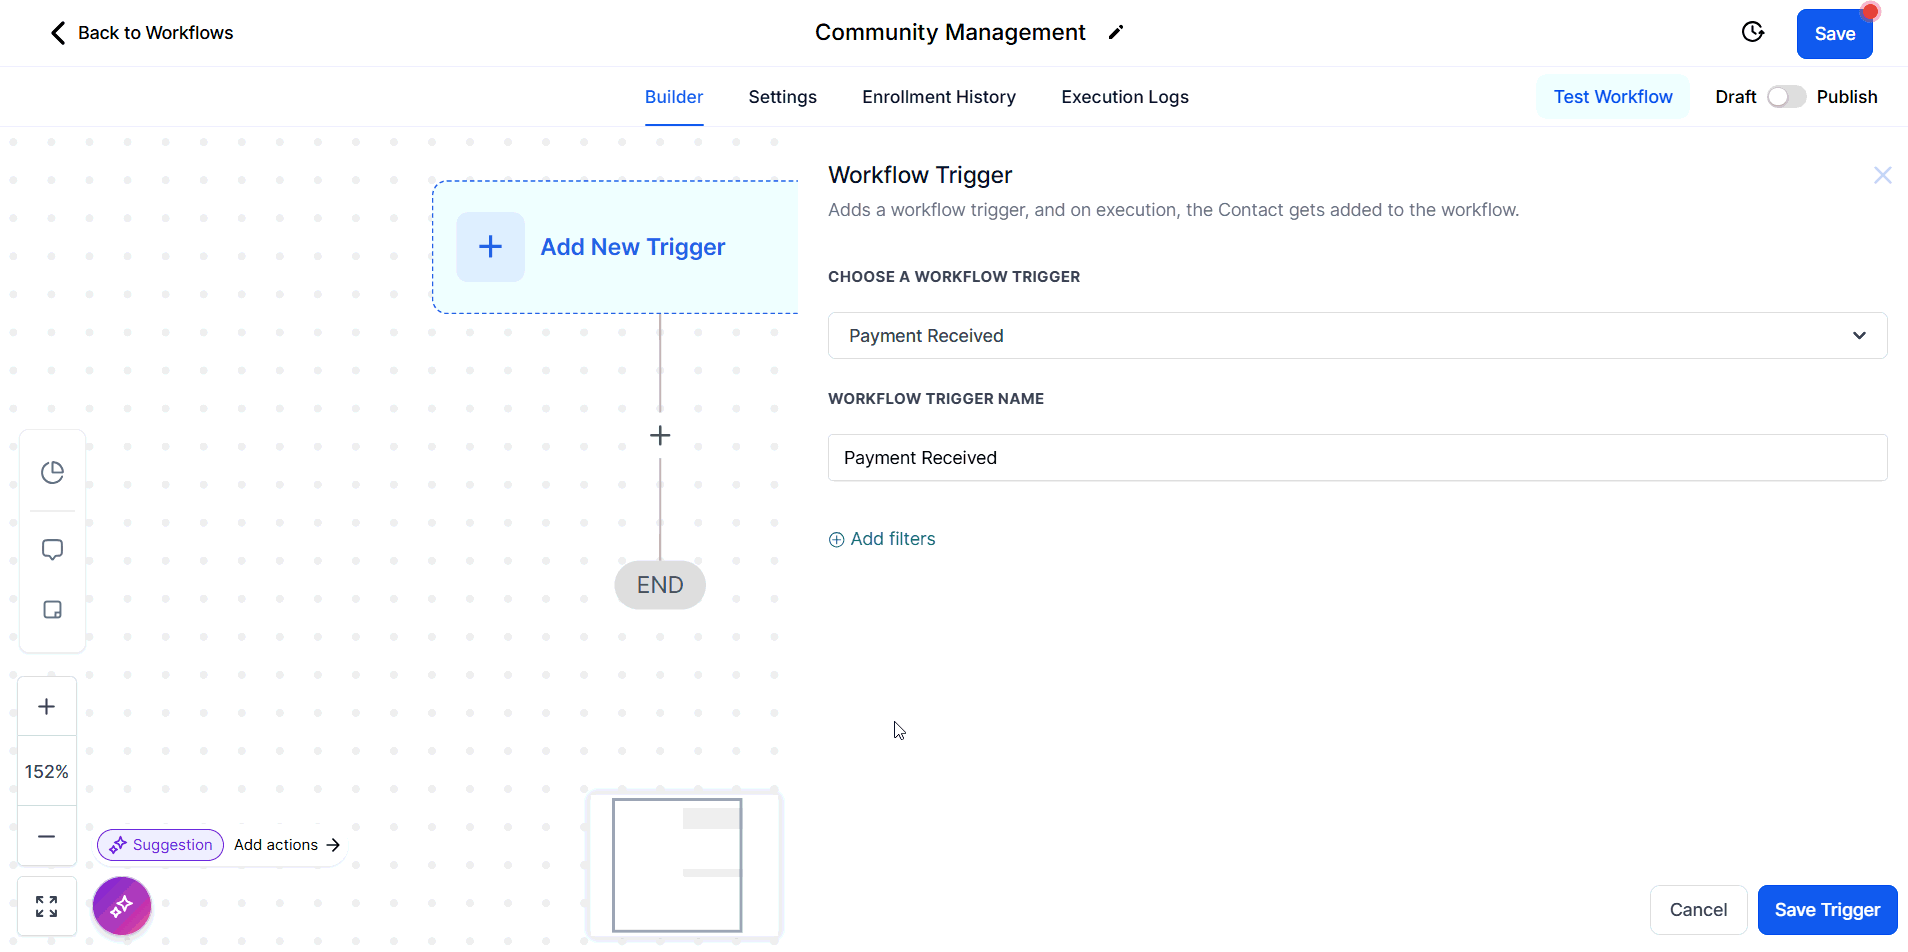This screenshot has height=952, width=1908.
Task: Go back to Workflows list
Action: [141, 33]
